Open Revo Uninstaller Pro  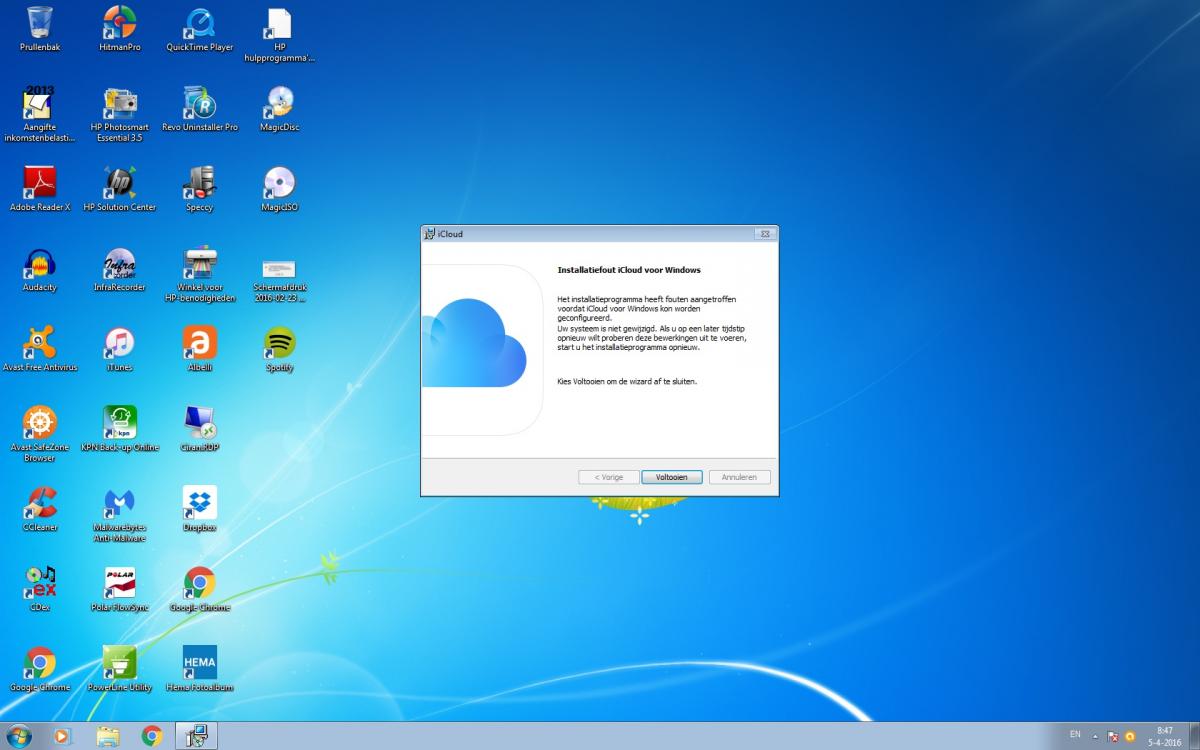point(200,109)
